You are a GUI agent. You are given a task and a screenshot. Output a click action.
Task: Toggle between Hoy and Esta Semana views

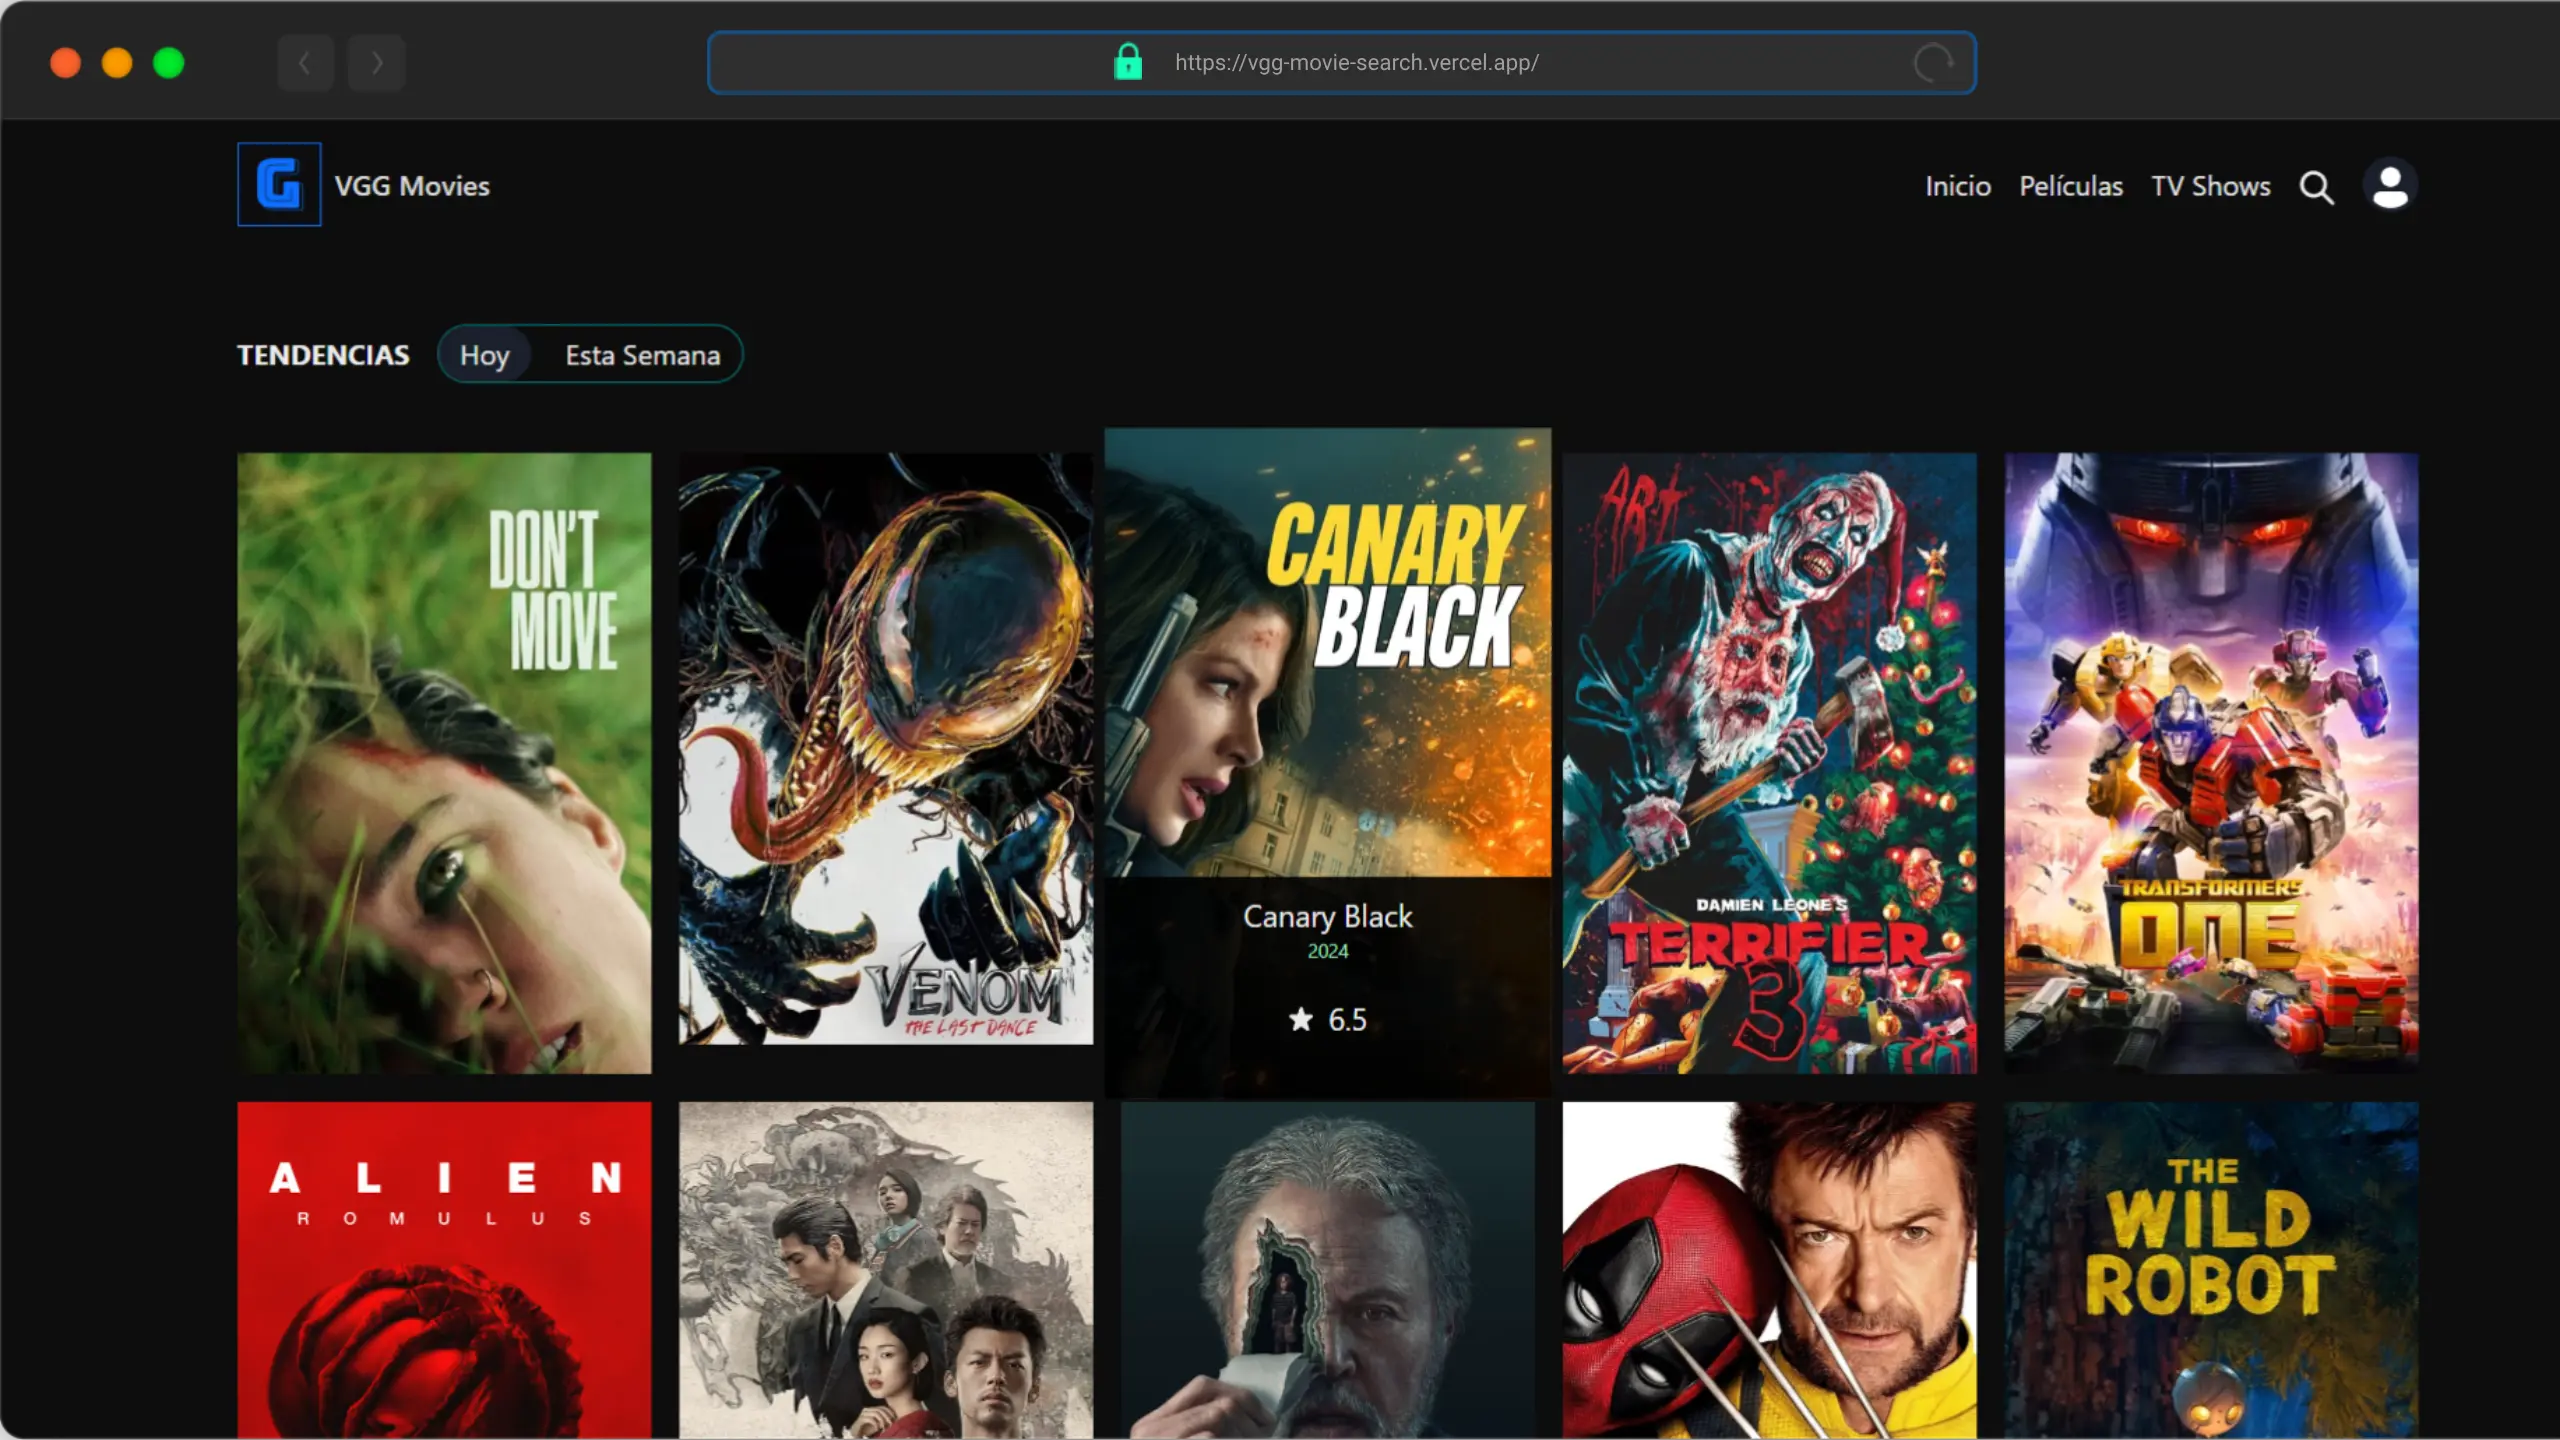pyautogui.click(x=589, y=354)
